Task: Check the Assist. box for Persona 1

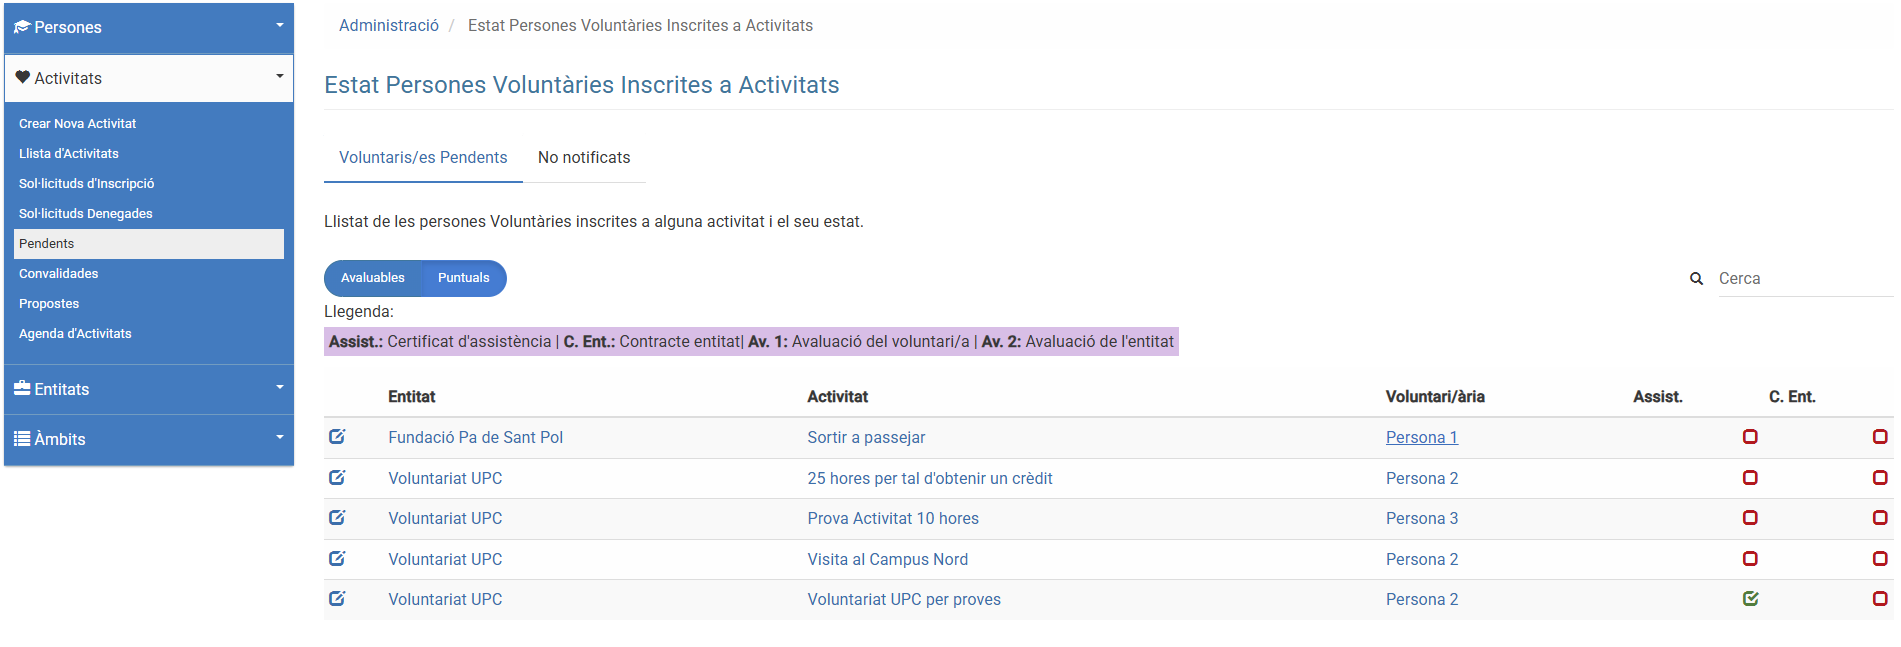Action: coord(1750,437)
